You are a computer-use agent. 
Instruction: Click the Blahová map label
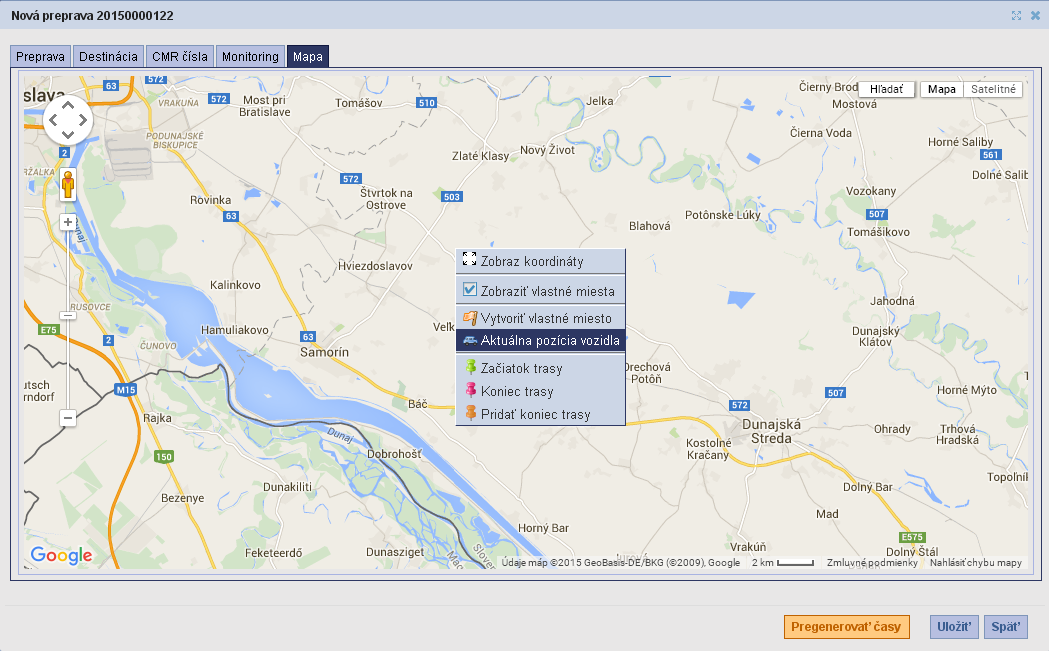point(650,226)
